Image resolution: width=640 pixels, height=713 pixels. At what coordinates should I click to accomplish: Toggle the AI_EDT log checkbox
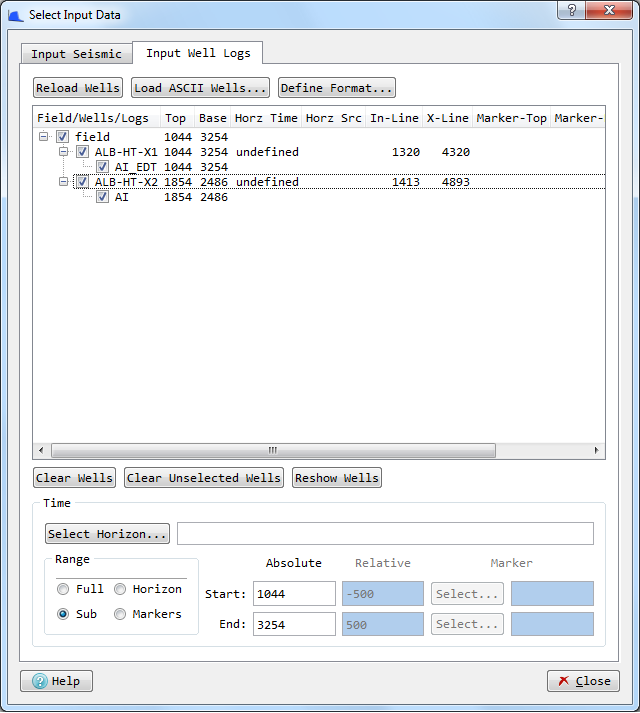[x=102, y=167]
